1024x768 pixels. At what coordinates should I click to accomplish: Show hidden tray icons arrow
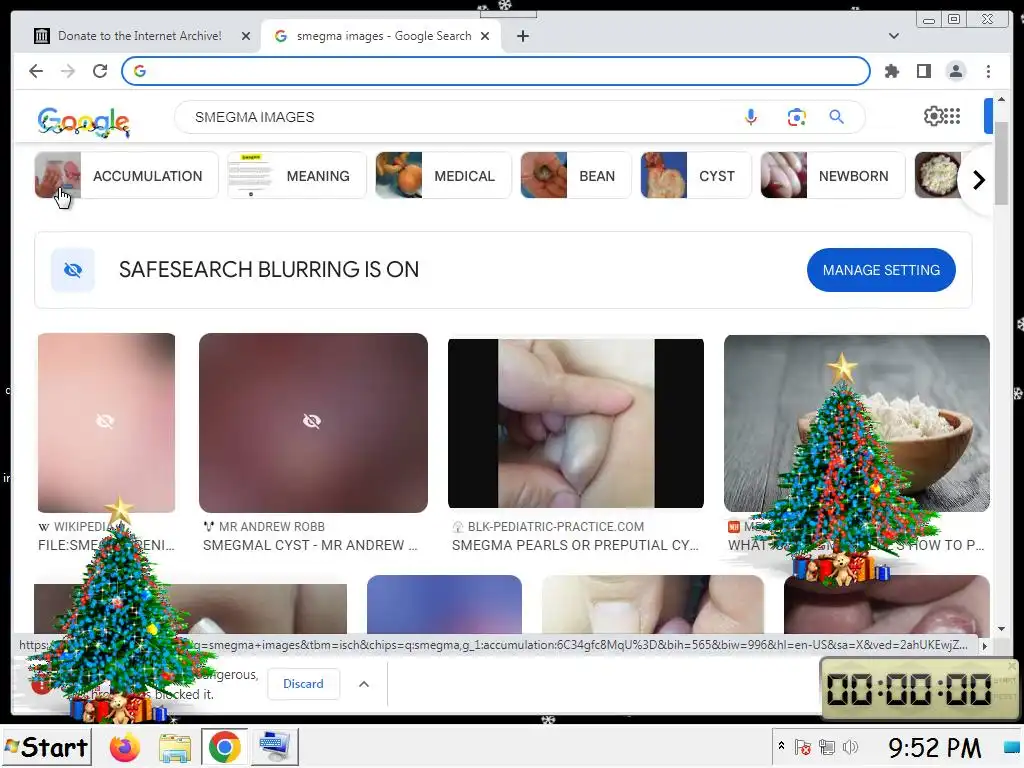(x=781, y=746)
